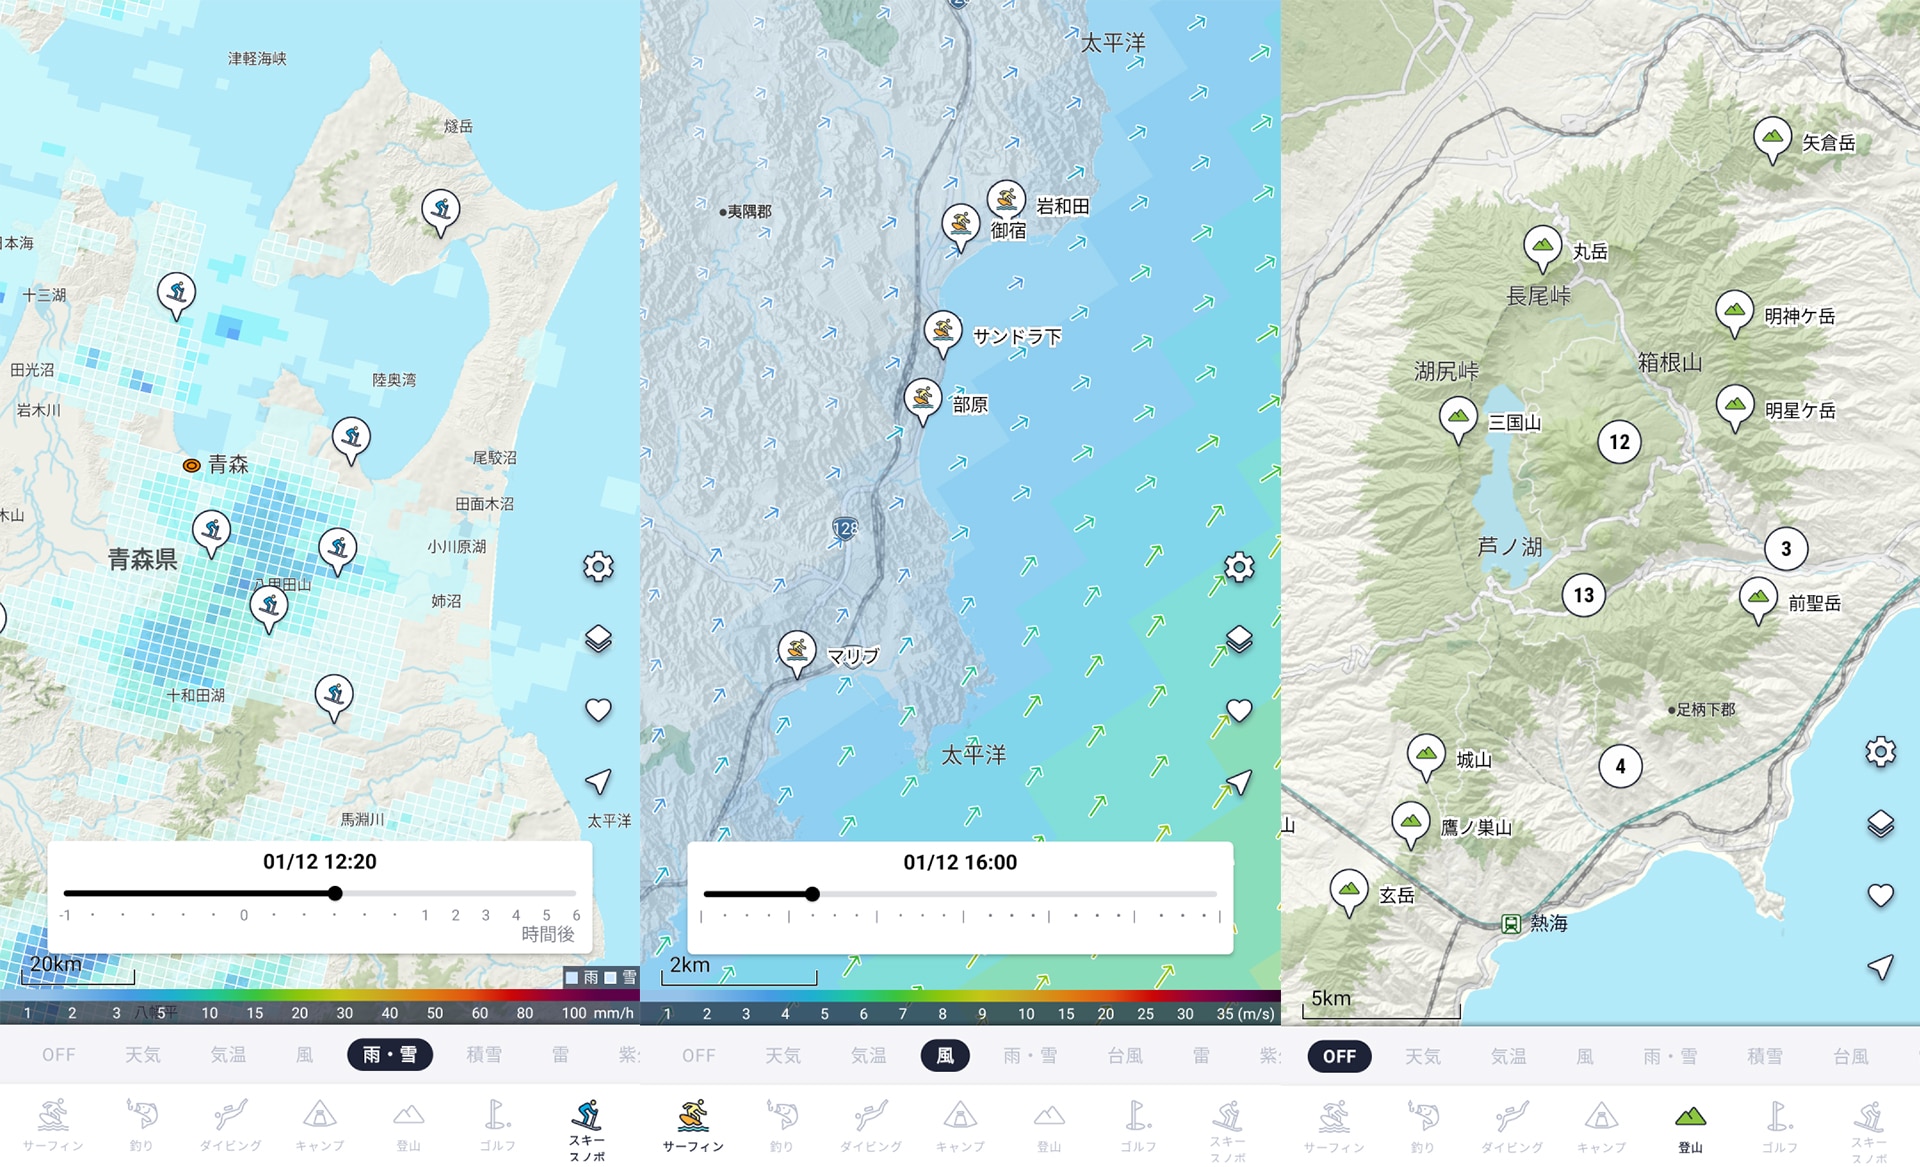1920x1167 pixels.
Task: Open surfing spot marker at 部原
Action: (x=922, y=399)
